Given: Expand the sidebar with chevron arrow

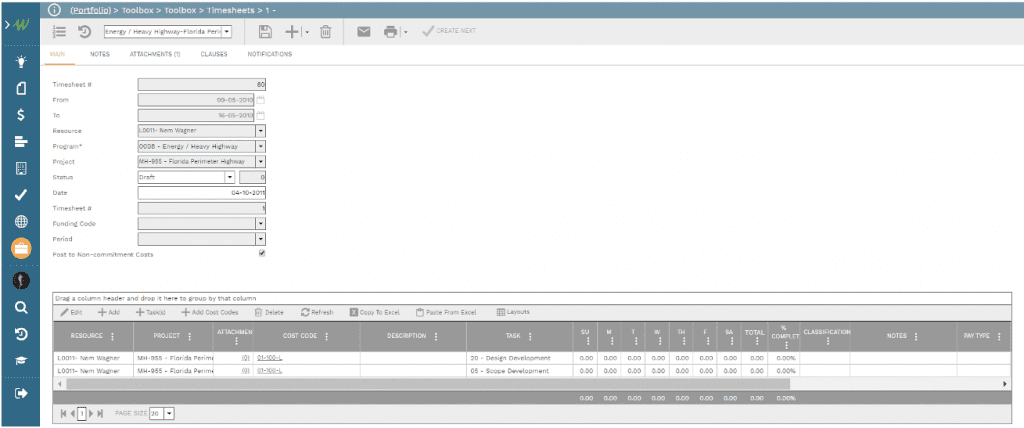Looking at the screenshot, I should pos(7,25).
